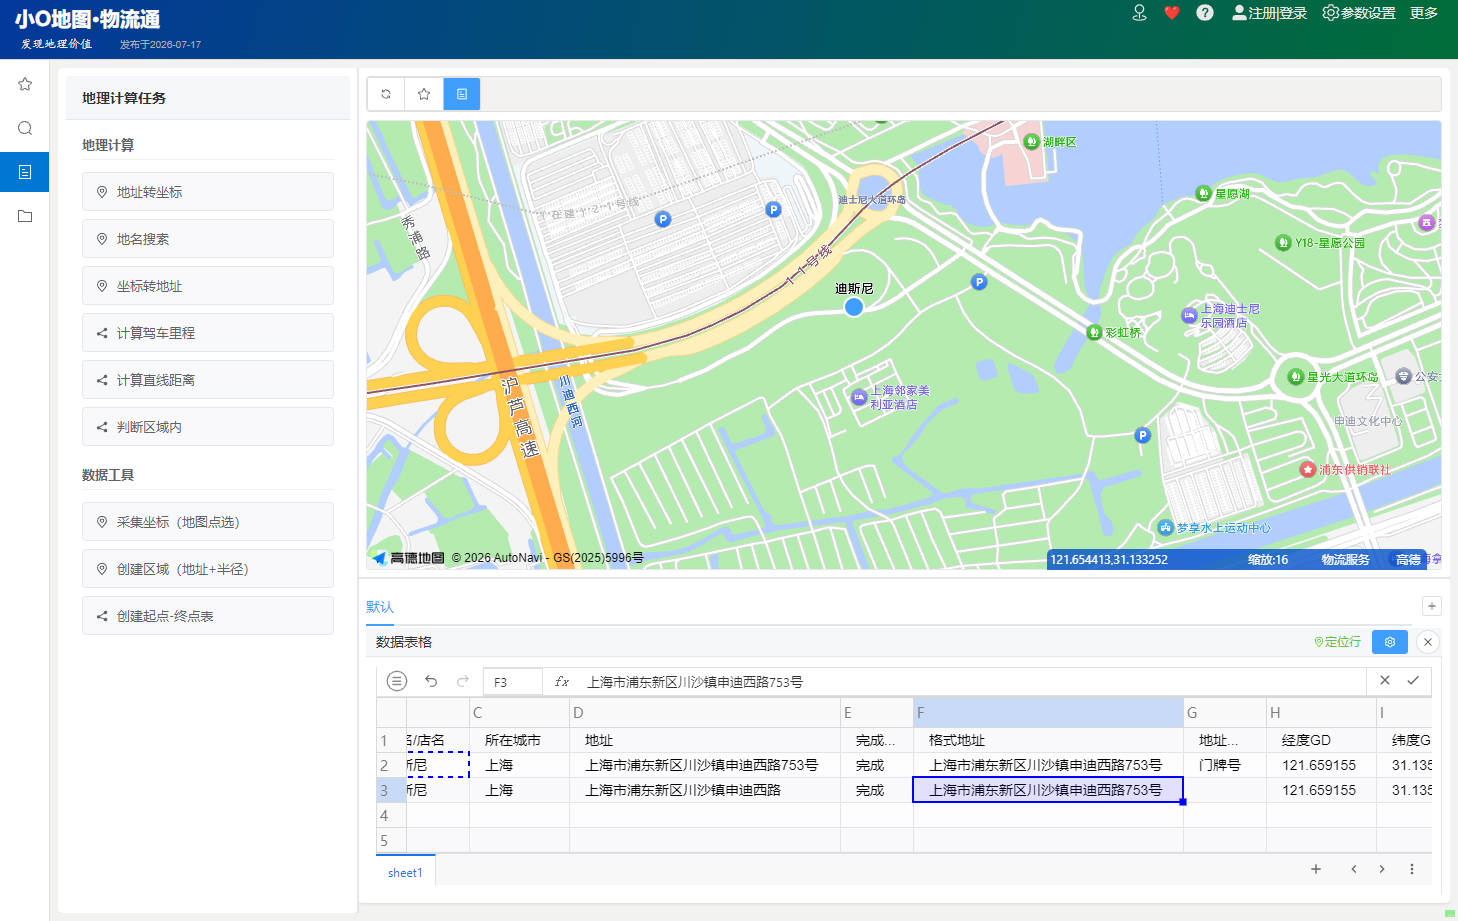Click cell 上海市浦东新区川沙镇申迪西路 in row 3
The image size is (1458, 921).
tap(705, 790)
